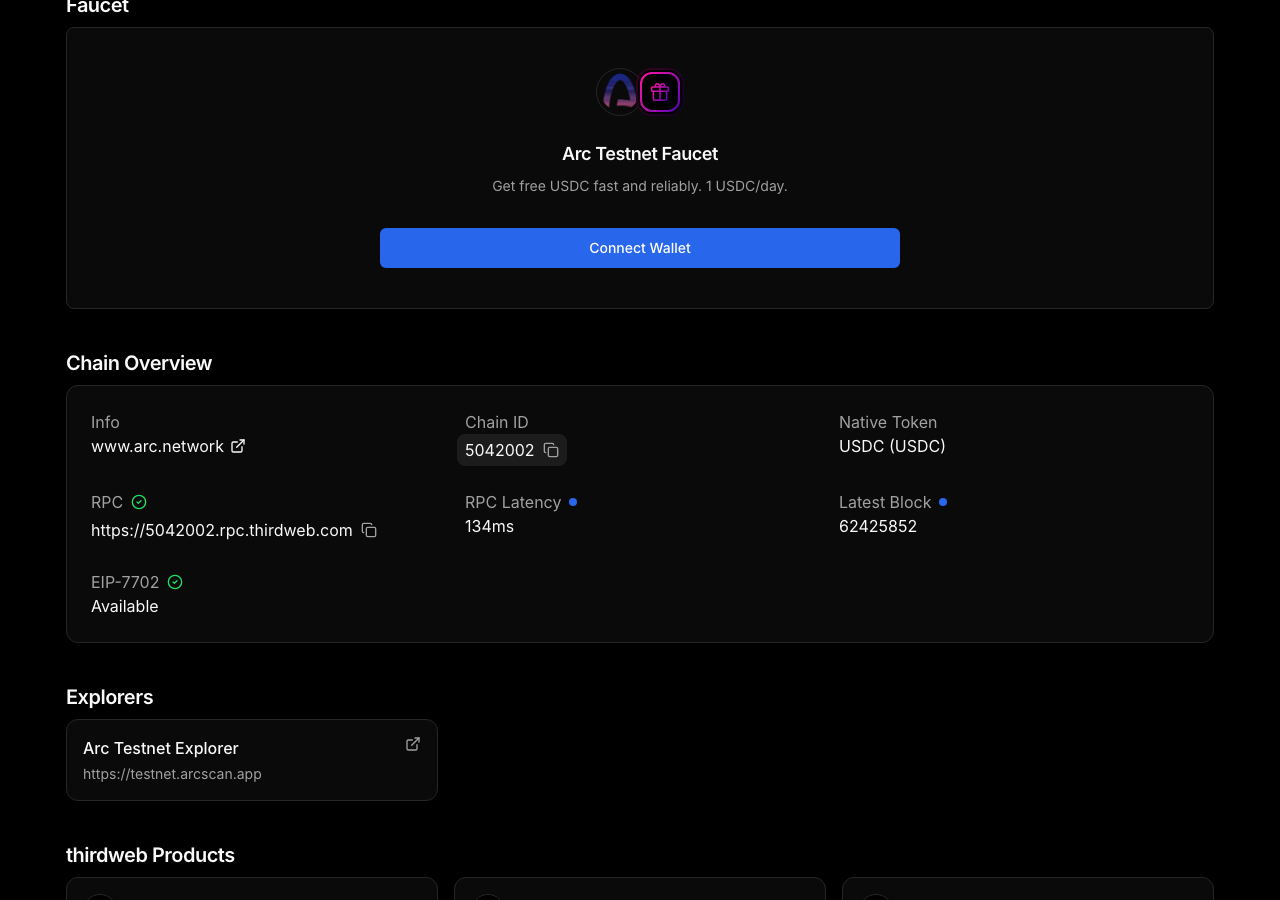Click the blue status dot by RPC Latency
The image size is (1280, 900).
coord(573,502)
